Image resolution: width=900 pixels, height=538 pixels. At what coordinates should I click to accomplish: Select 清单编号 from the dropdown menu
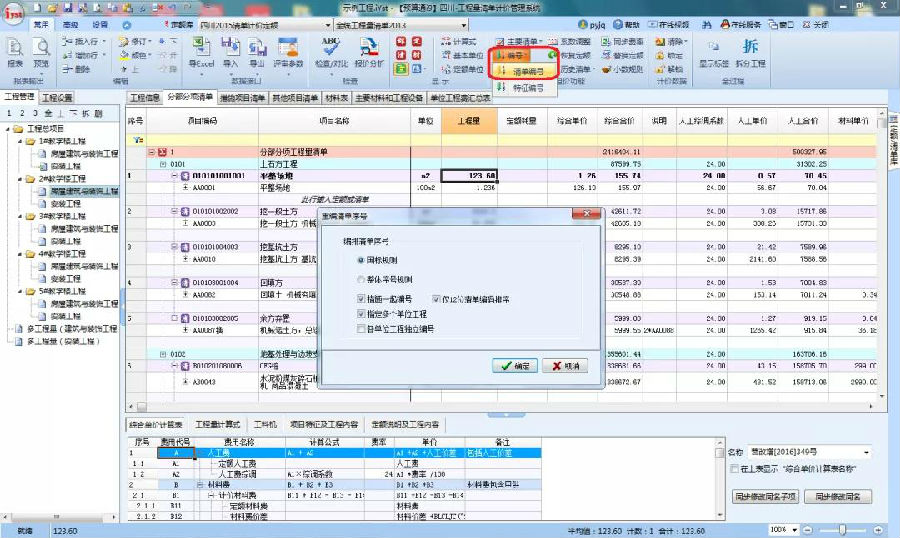[x=527, y=72]
